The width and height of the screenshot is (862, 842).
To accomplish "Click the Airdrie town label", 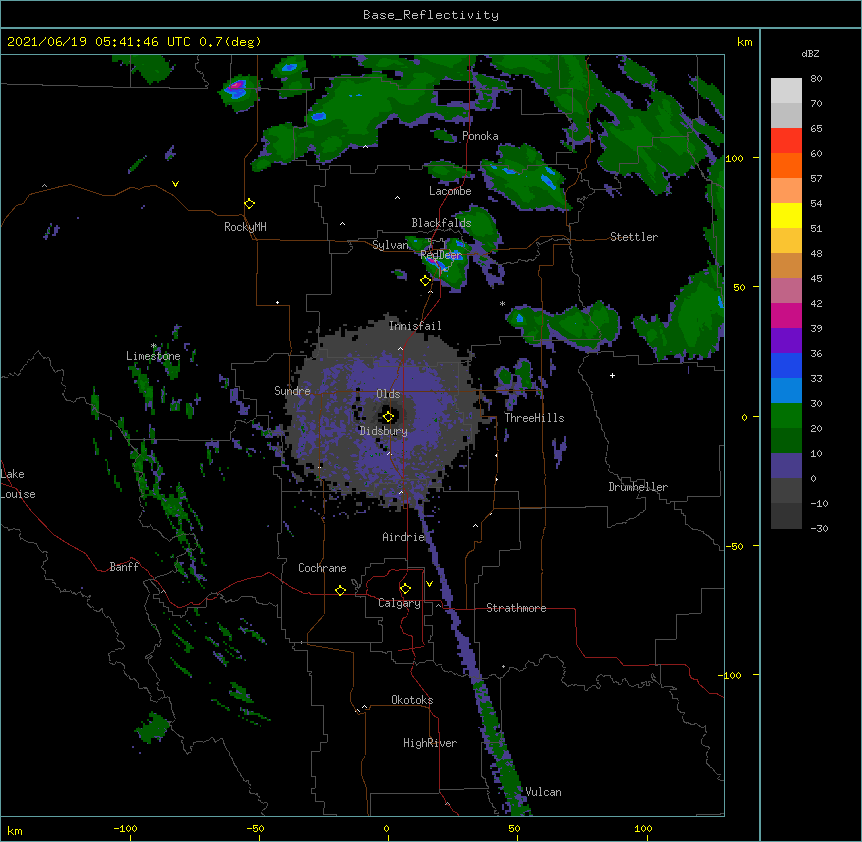I will (x=404, y=537).
